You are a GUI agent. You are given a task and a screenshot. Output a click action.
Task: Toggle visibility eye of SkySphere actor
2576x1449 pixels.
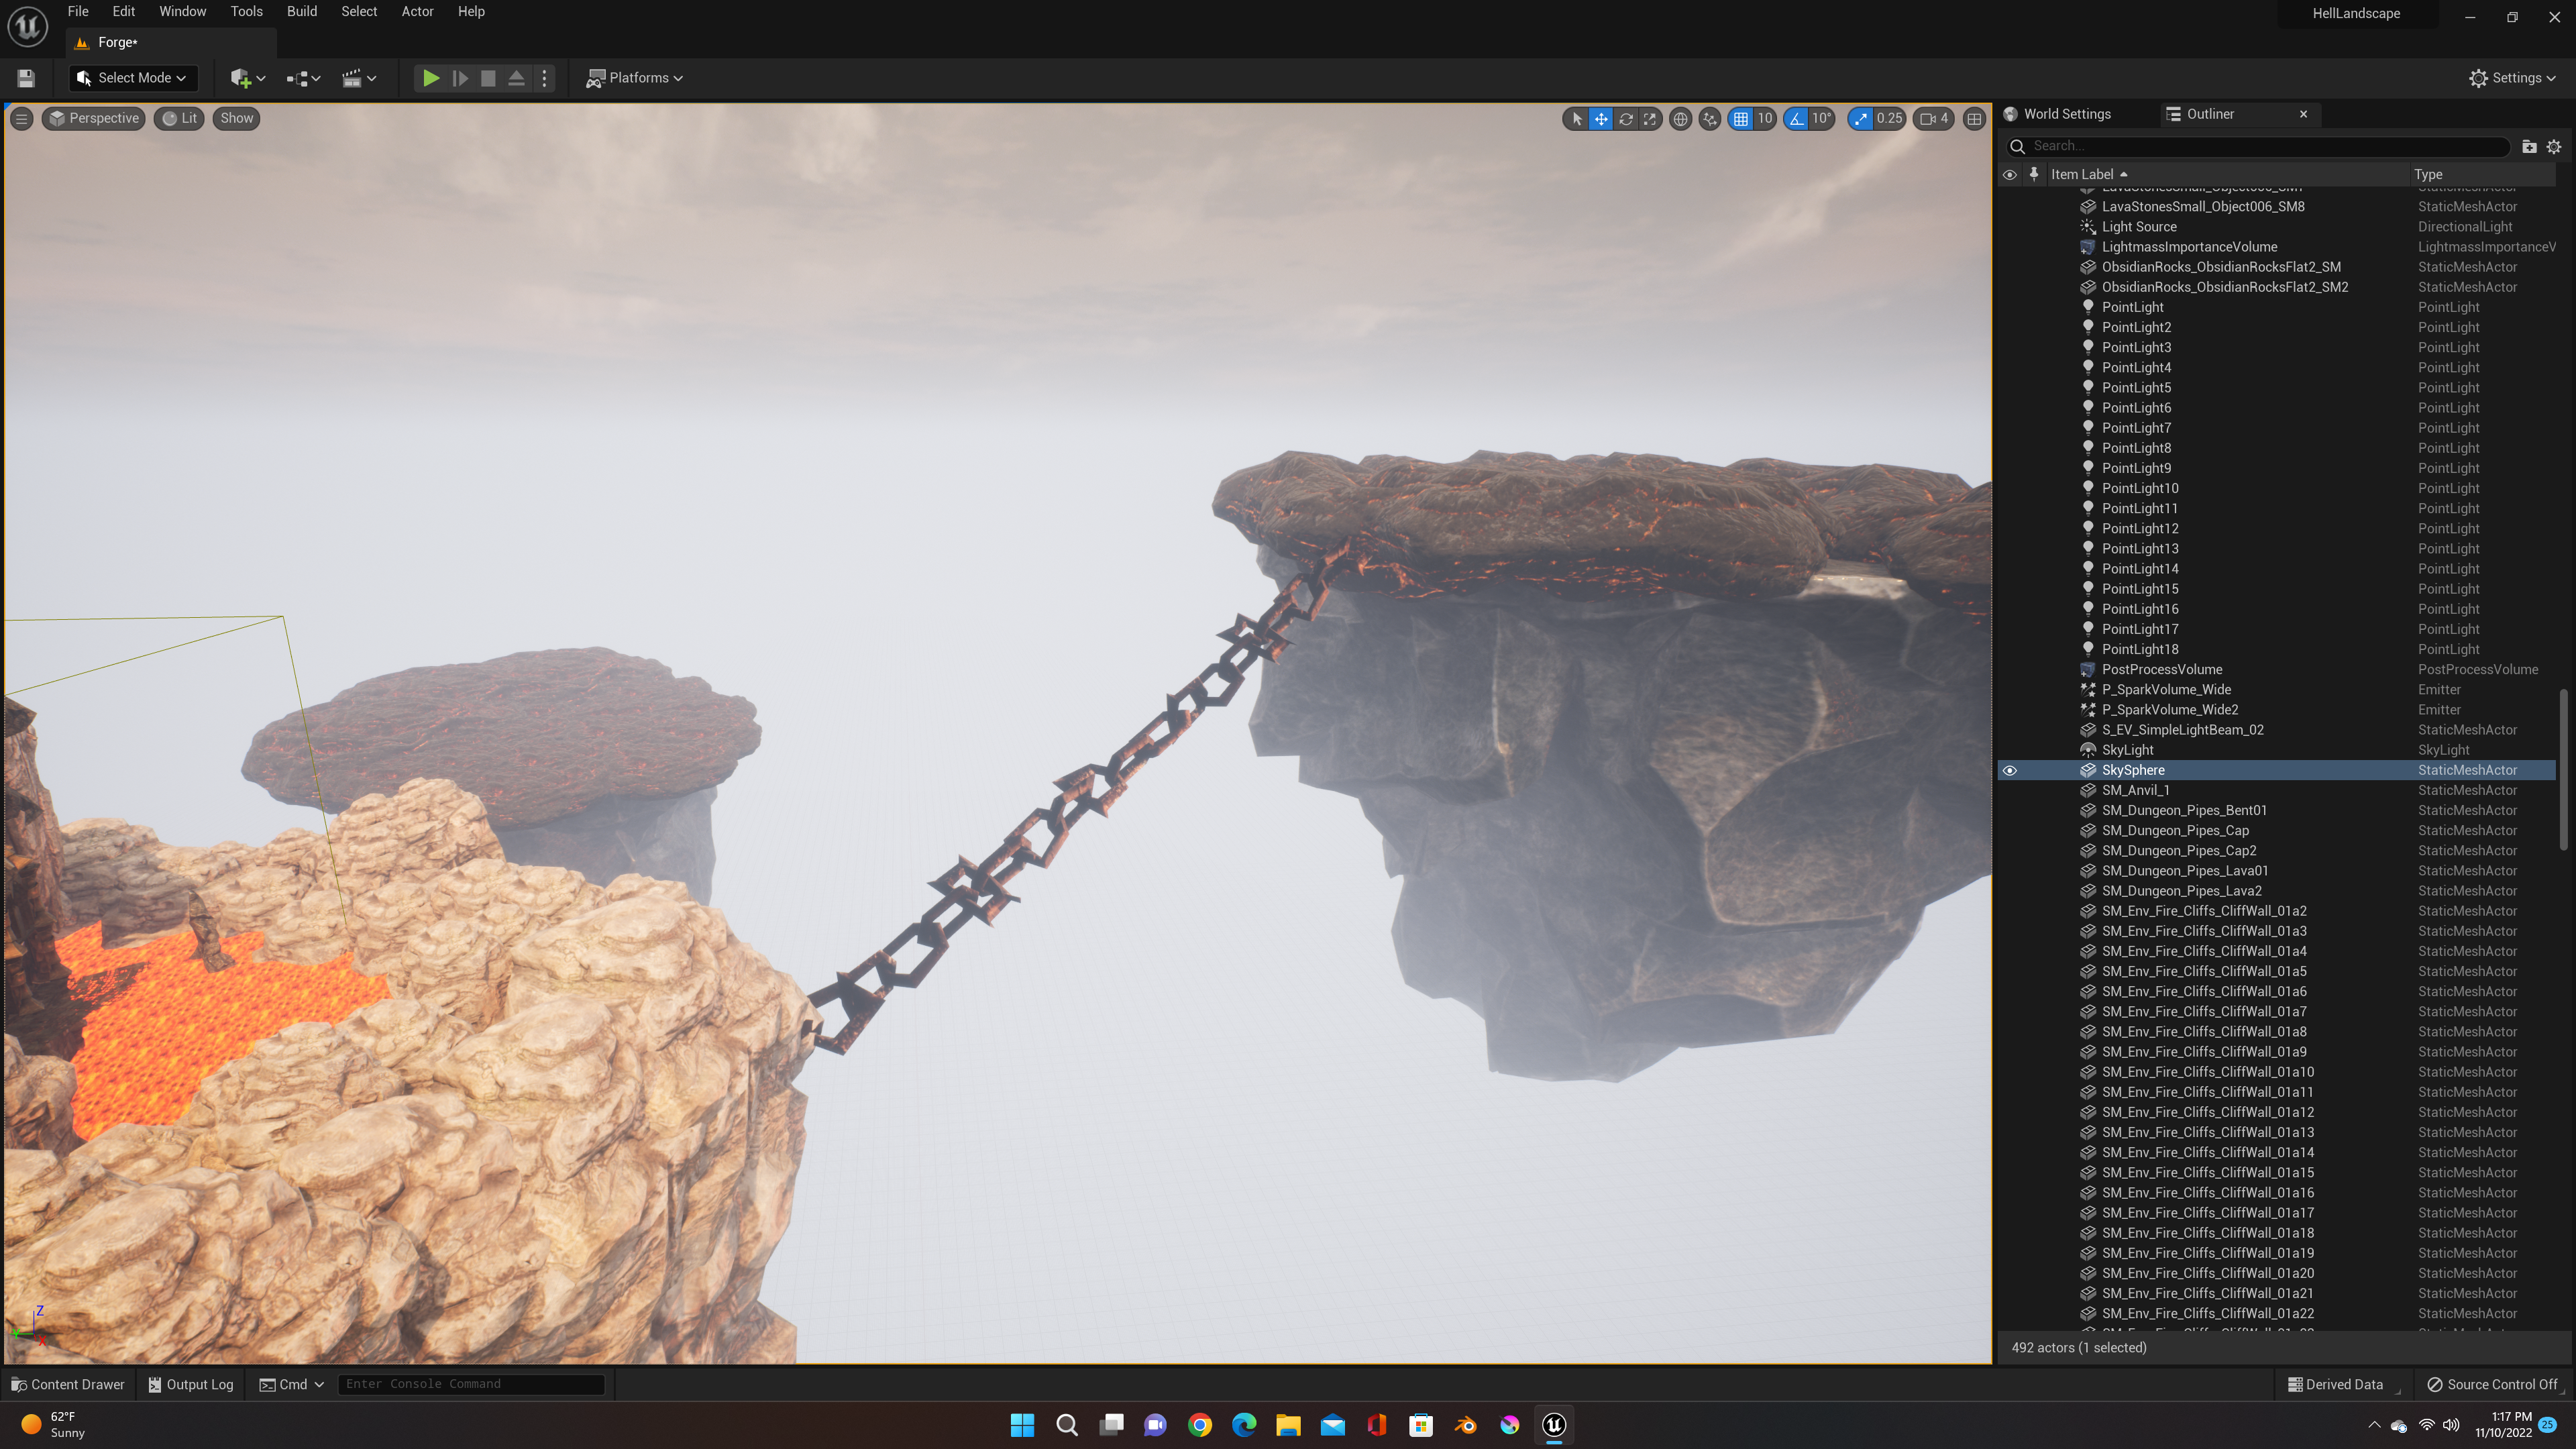(x=2010, y=770)
